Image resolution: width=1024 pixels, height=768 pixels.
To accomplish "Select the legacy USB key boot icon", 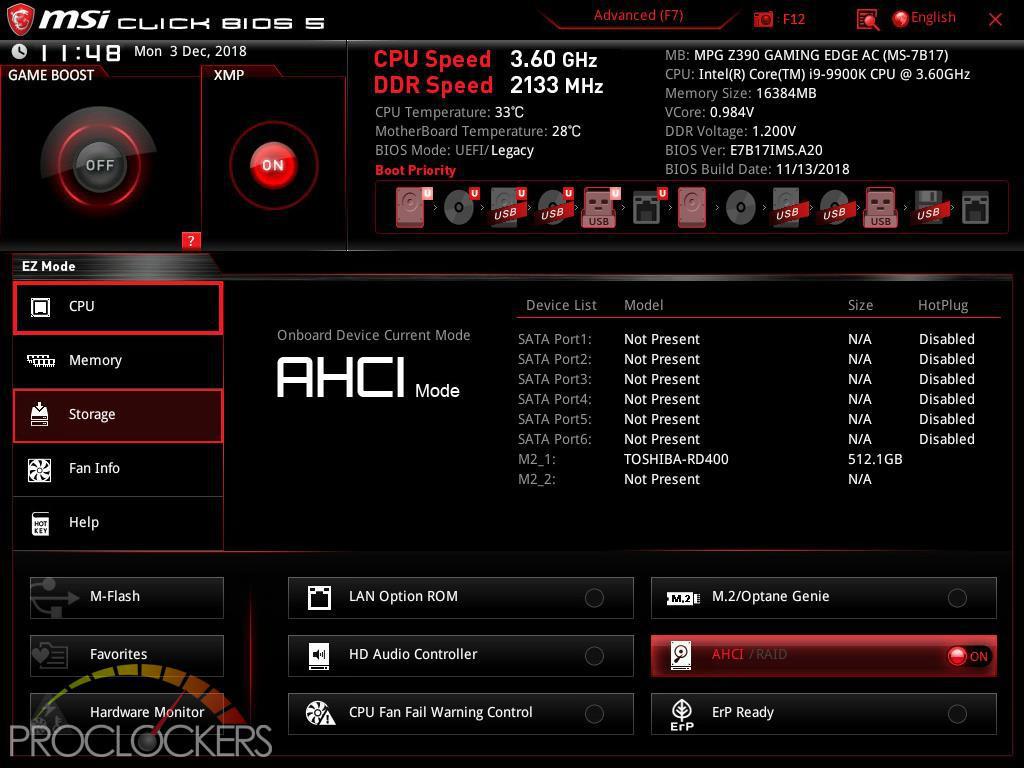I will pyautogui.click(x=880, y=207).
